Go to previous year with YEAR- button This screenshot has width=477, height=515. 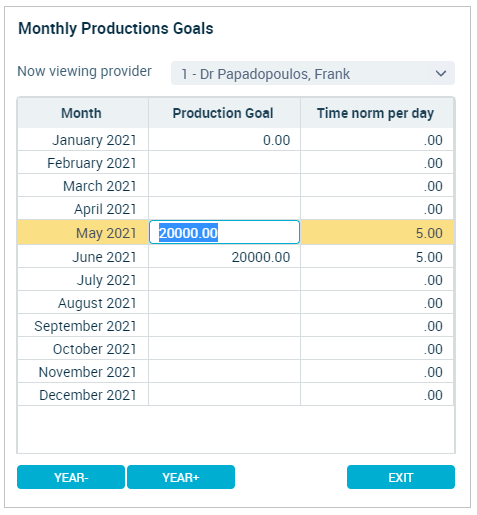pos(71,477)
